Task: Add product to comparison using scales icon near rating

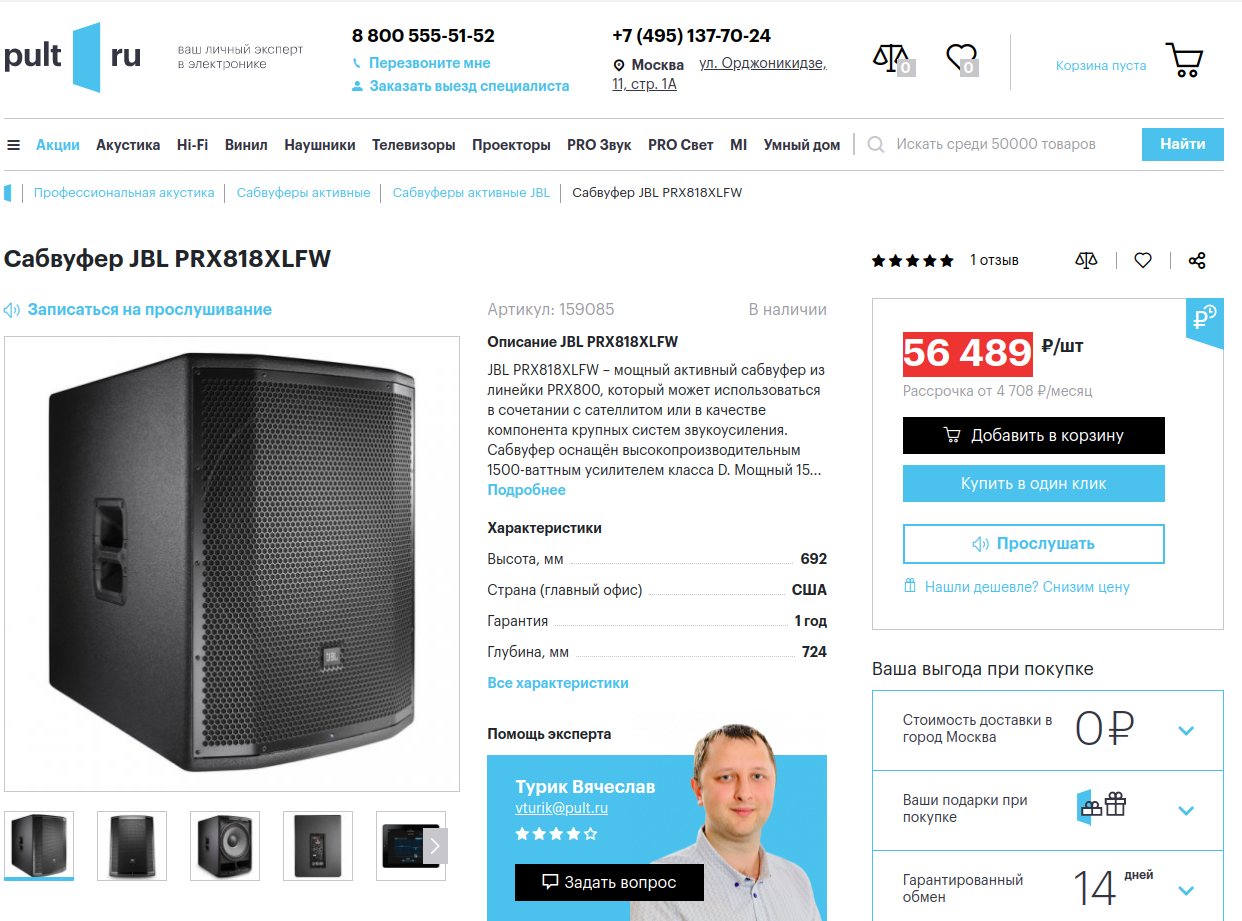Action: [1086, 260]
